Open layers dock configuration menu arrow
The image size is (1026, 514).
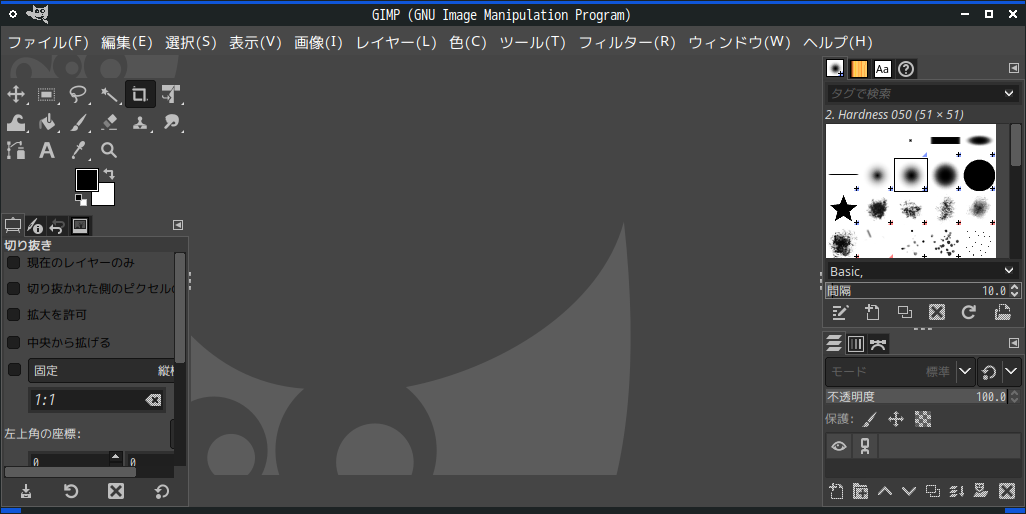pyautogui.click(x=1014, y=343)
